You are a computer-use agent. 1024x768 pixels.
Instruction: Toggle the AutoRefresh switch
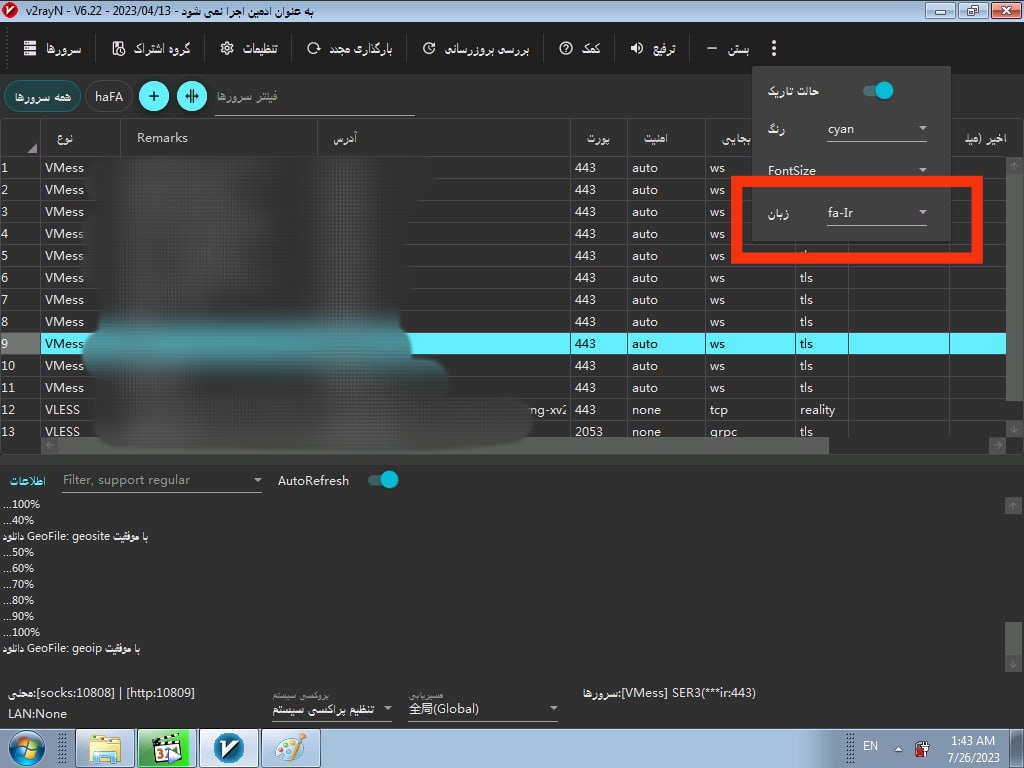coord(383,480)
